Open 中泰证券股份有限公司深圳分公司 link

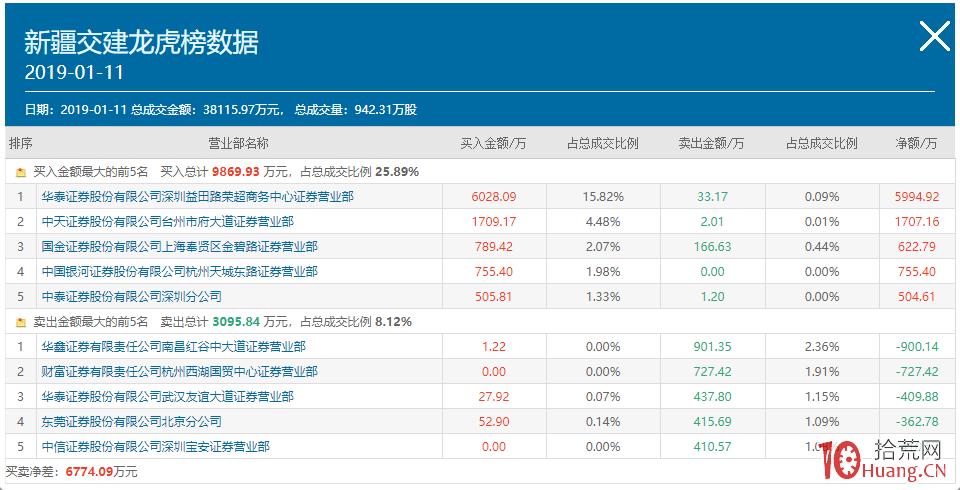coord(131,297)
